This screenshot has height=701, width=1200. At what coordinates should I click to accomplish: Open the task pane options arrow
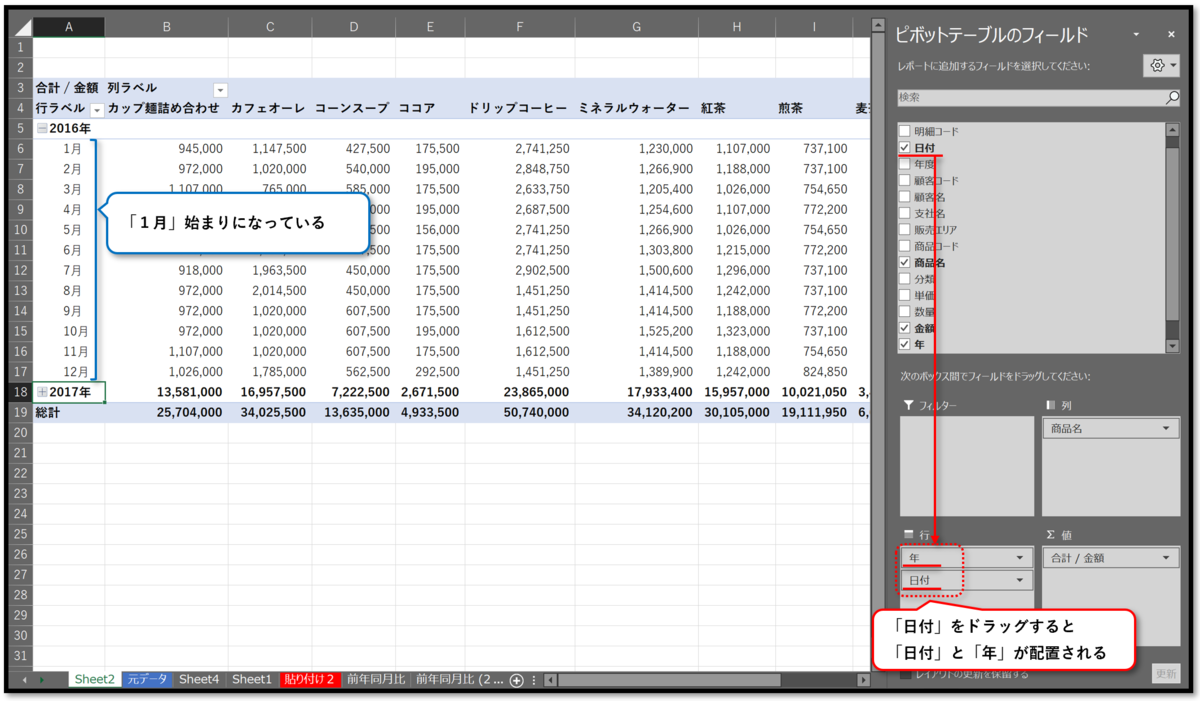pos(1137,35)
